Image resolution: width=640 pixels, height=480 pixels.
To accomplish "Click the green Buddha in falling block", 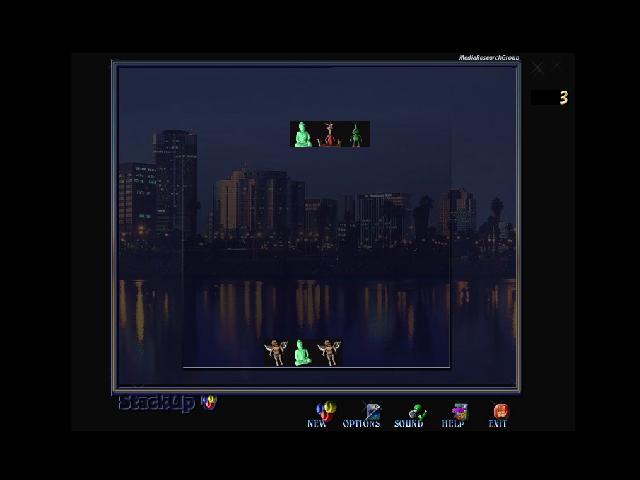I will (x=303, y=134).
